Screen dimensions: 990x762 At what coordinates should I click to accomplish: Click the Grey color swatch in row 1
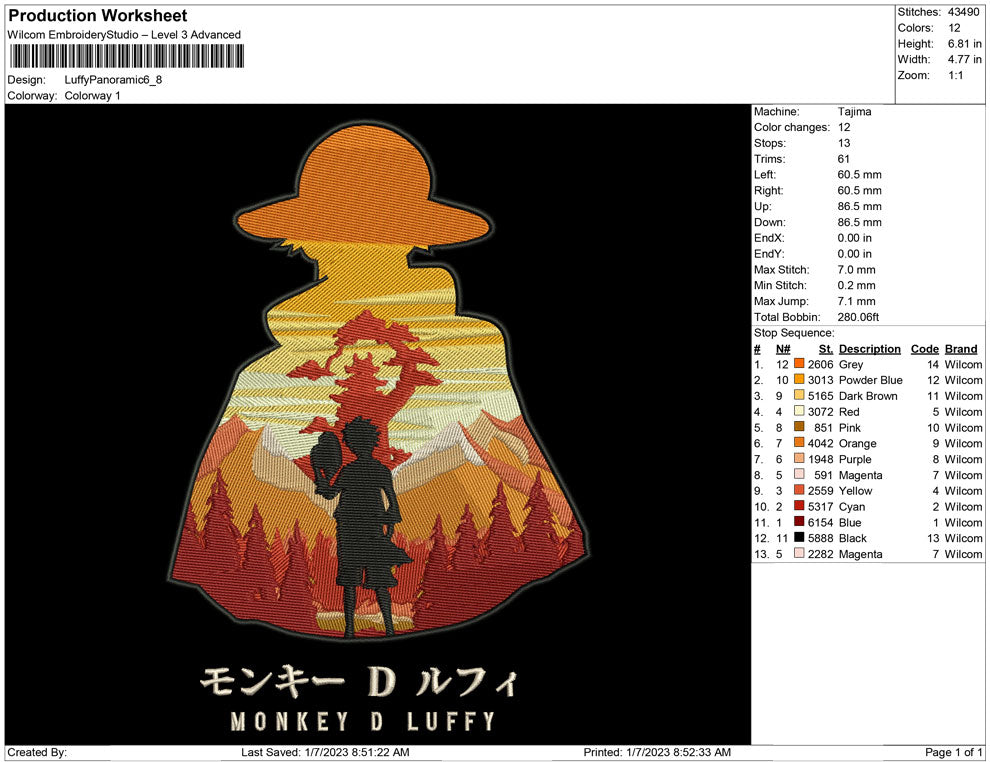(799, 364)
